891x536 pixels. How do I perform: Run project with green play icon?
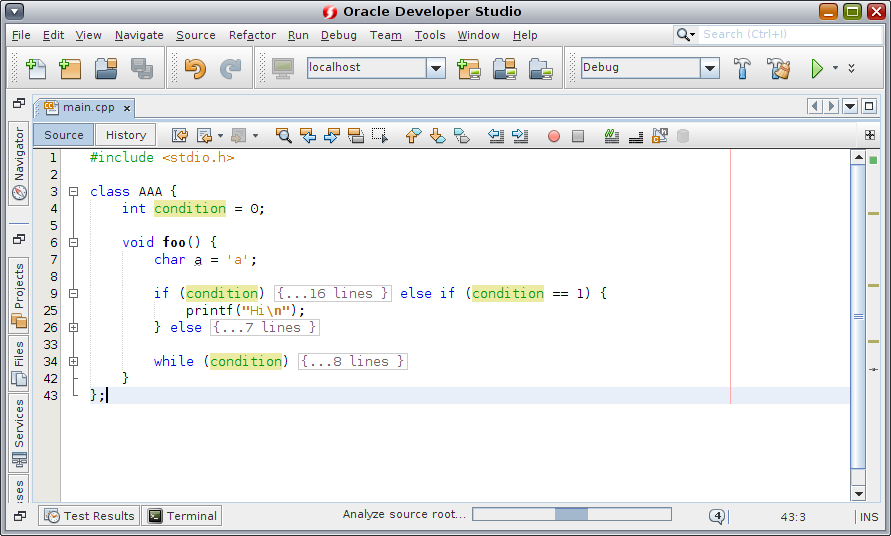(x=817, y=68)
